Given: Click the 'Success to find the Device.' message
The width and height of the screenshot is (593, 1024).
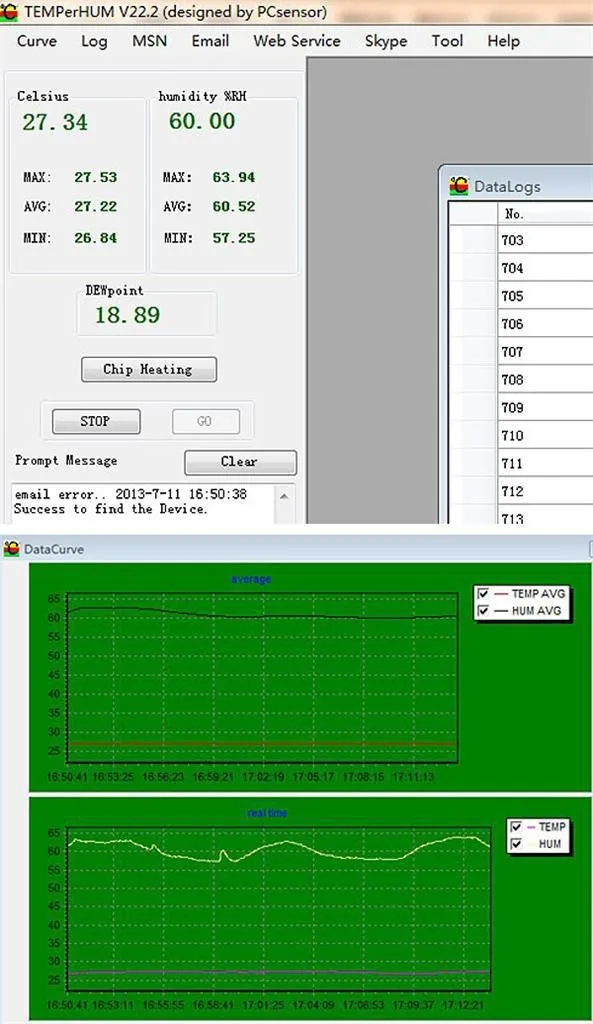Looking at the screenshot, I should coord(110,509).
